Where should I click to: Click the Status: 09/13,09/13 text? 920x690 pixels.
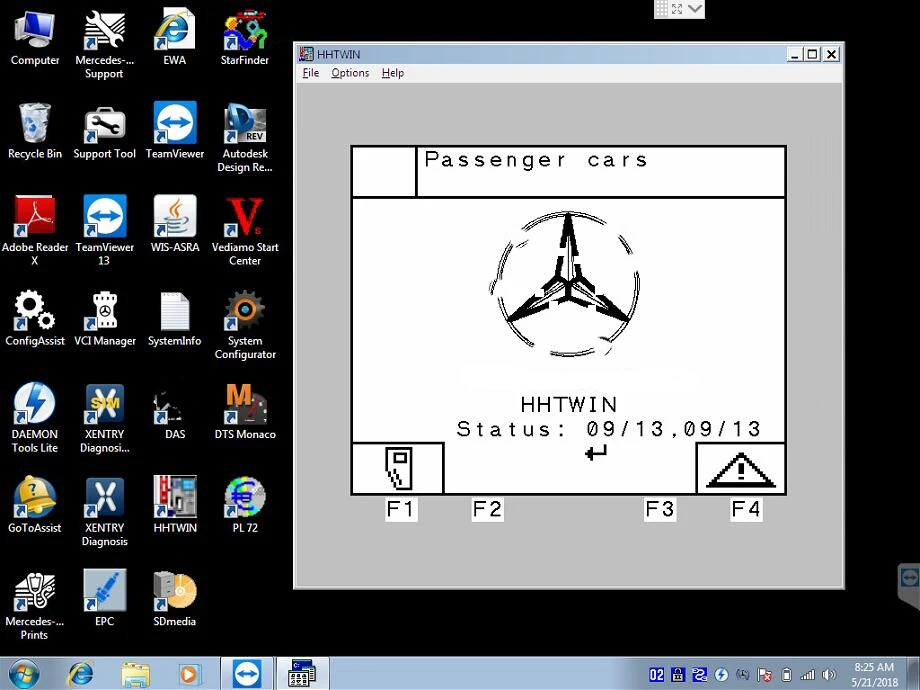point(608,429)
